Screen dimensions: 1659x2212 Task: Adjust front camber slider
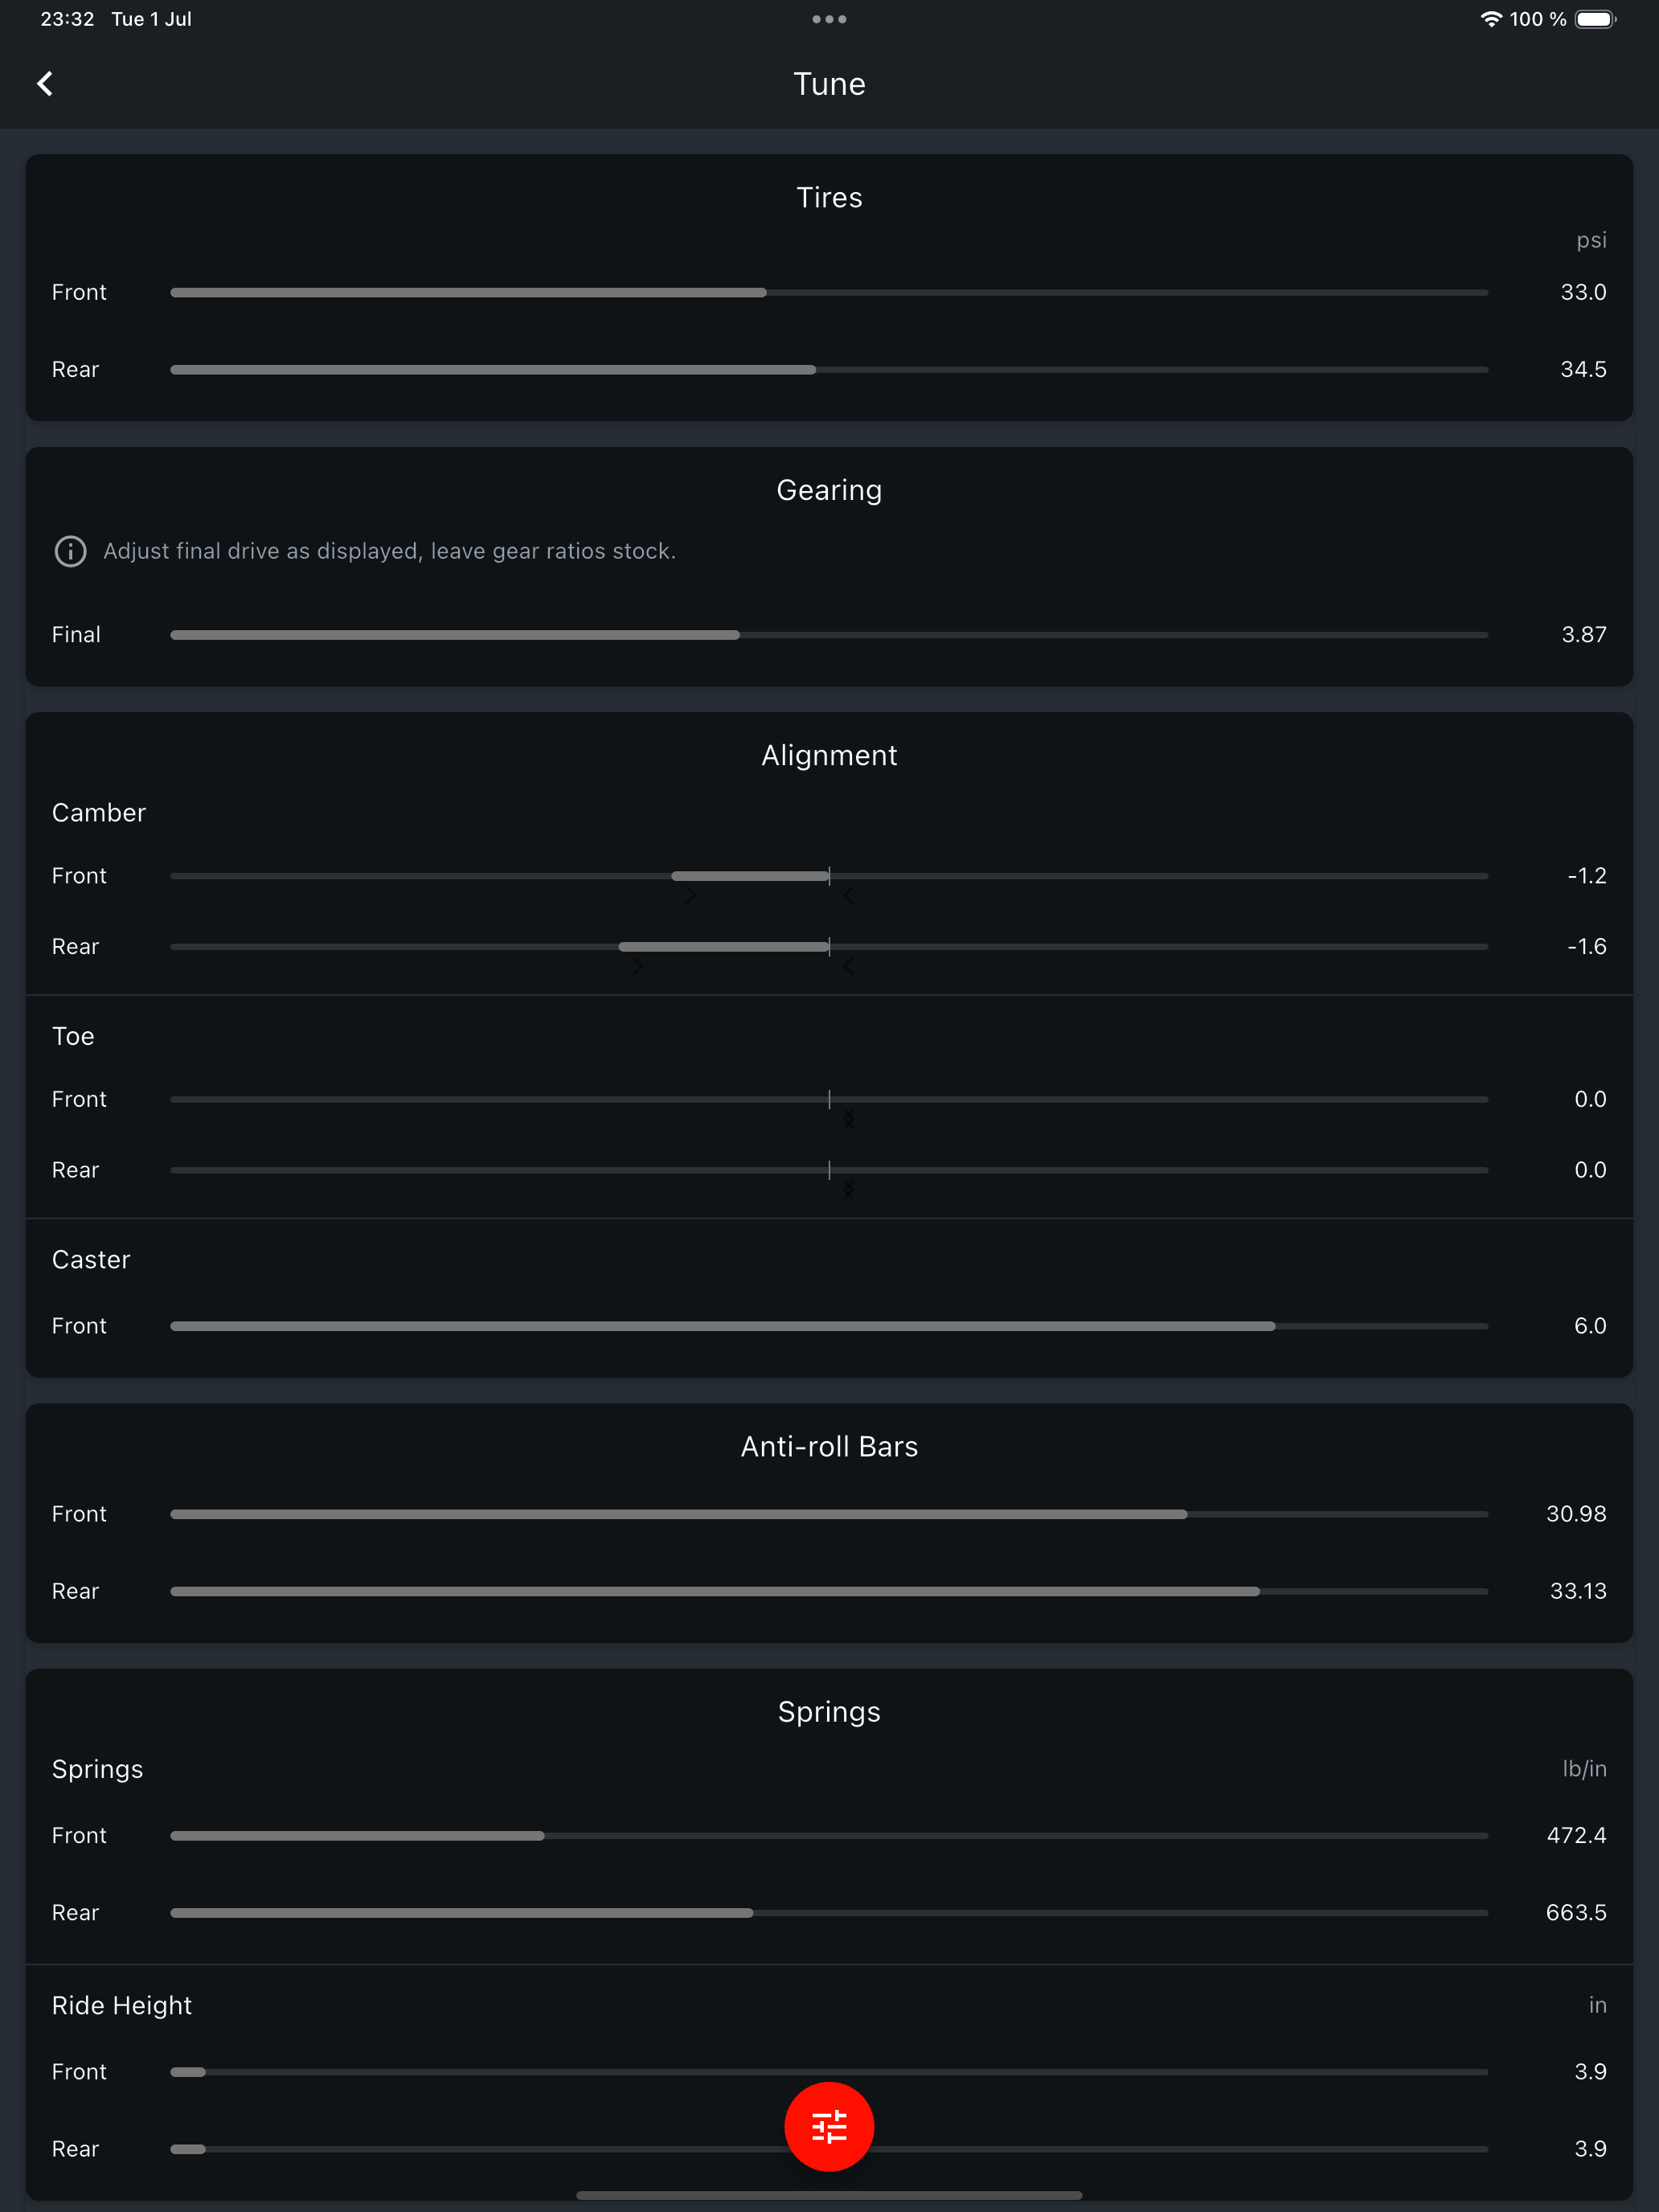[x=829, y=876]
